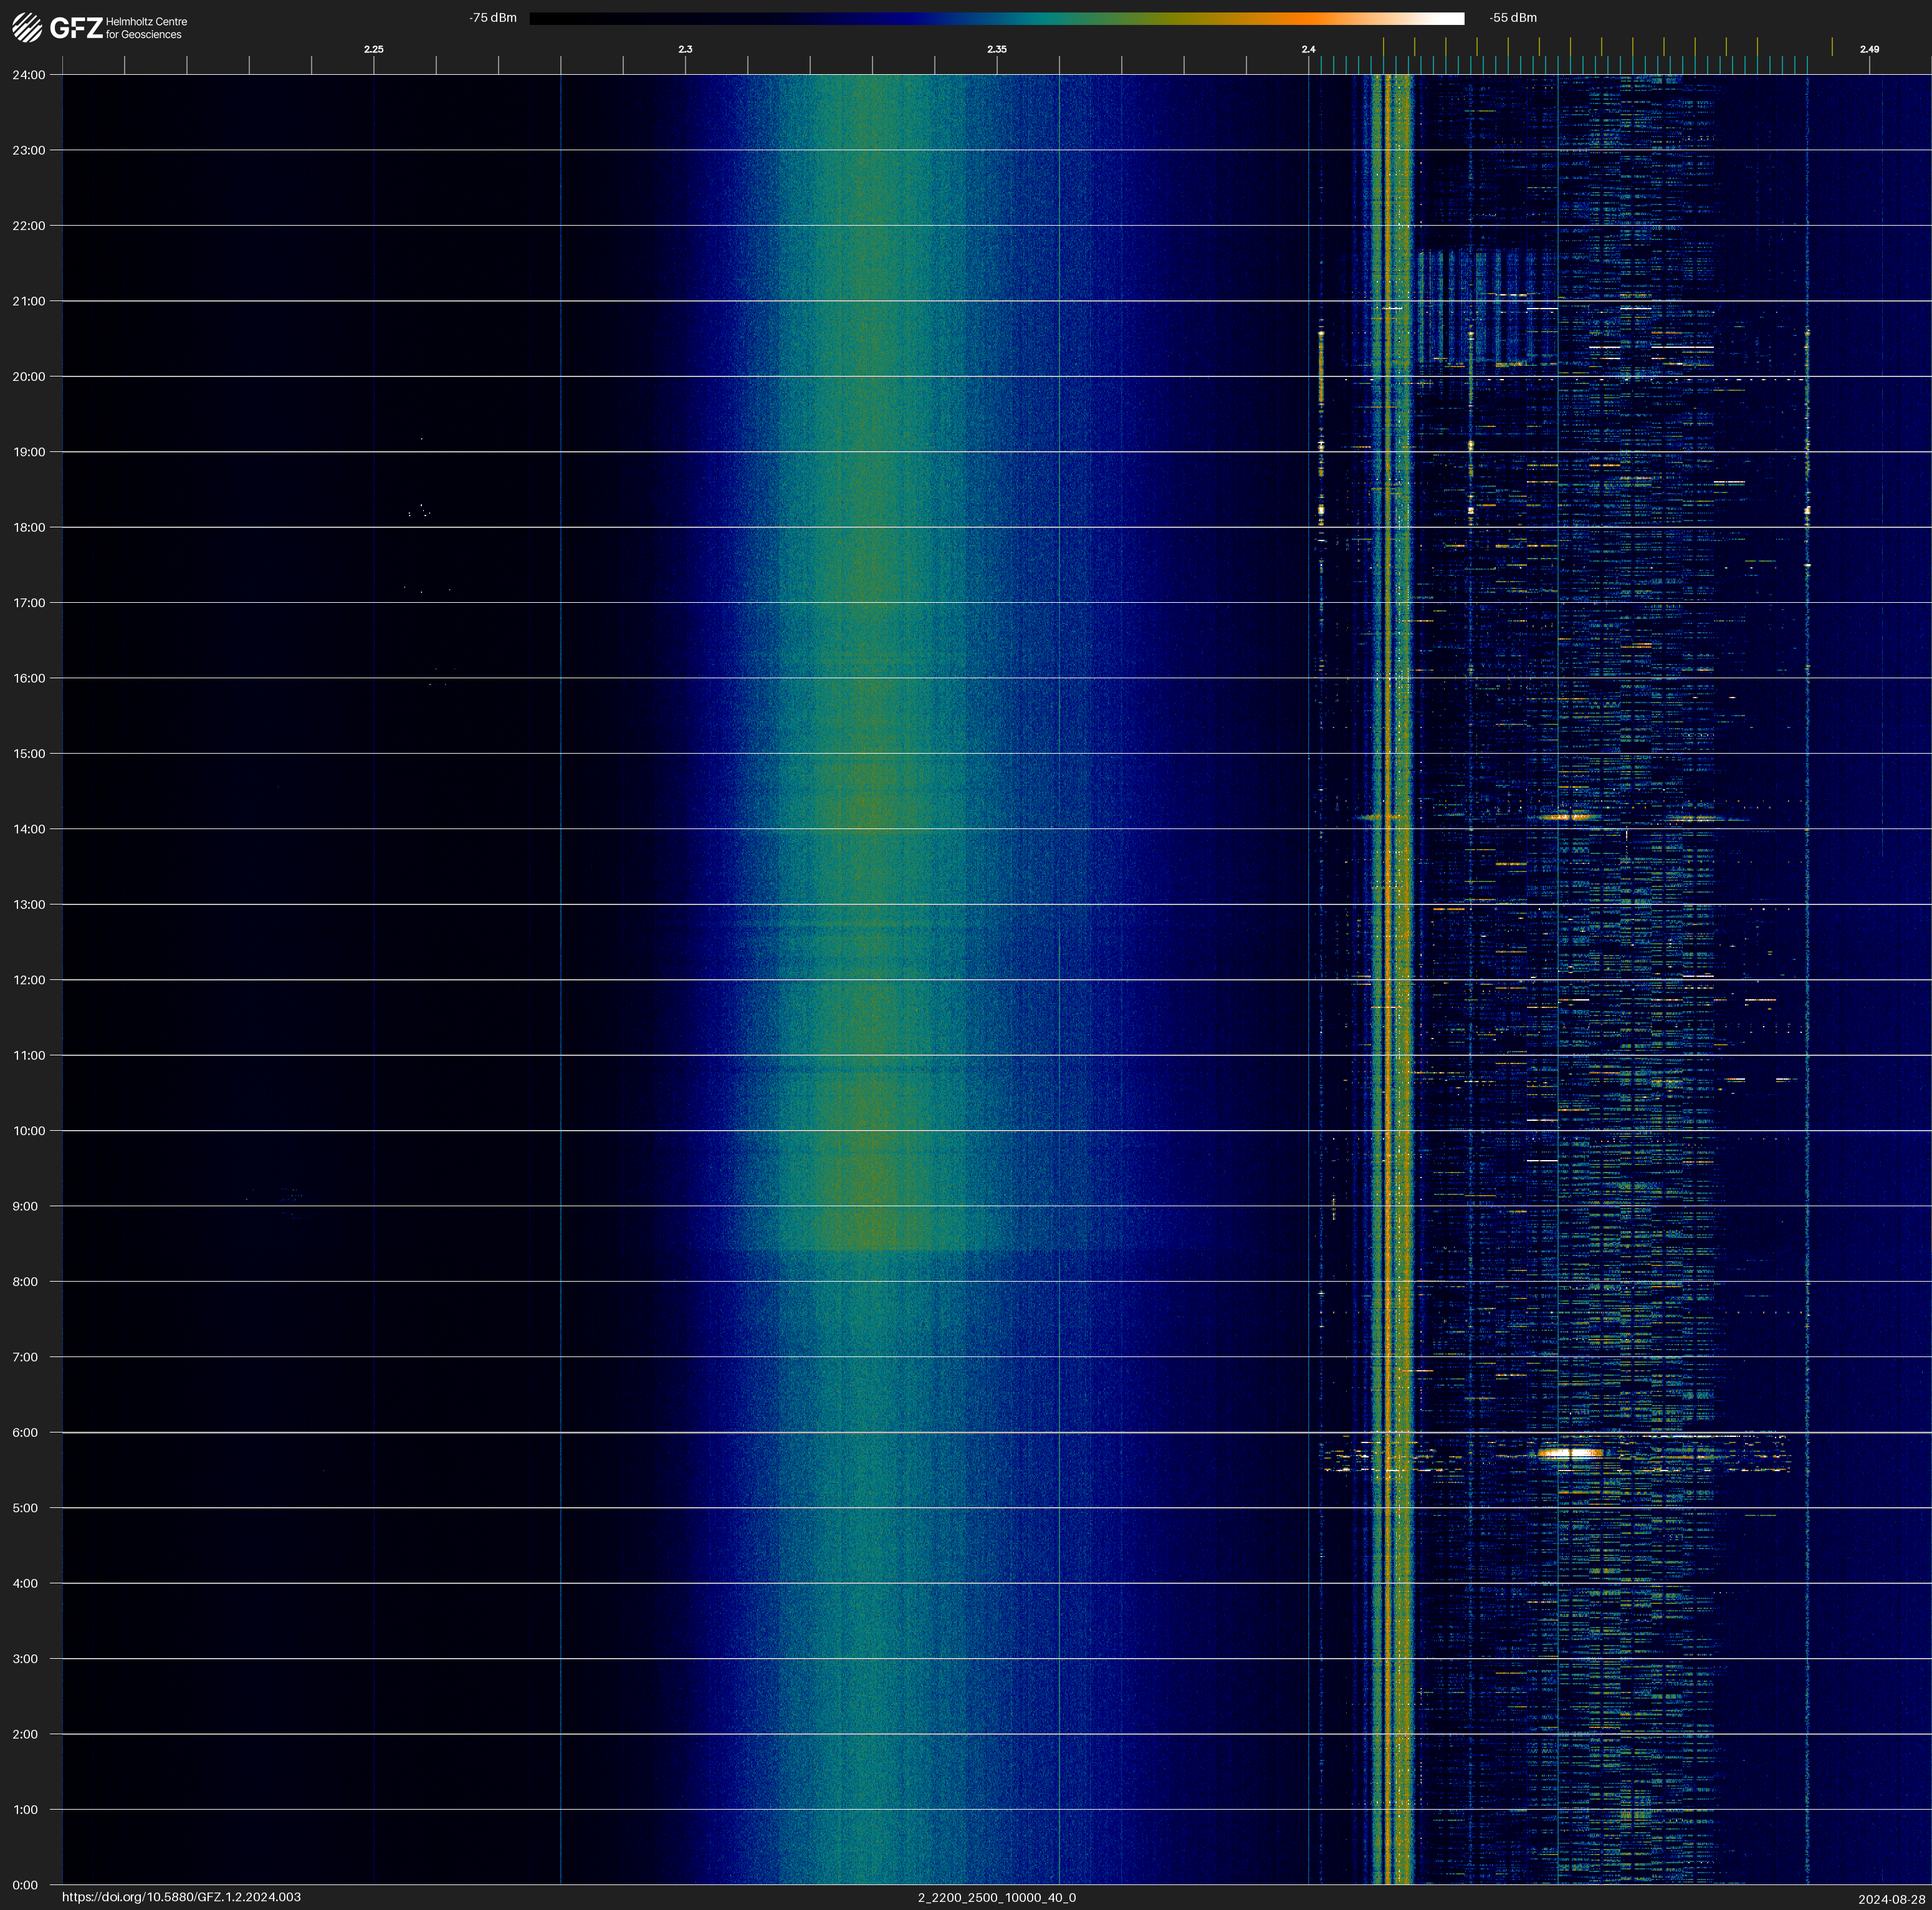Screen dimensions: 1932x1910
Task: Select the 2.3 frequency axis label
Action: pyautogui.click(x=685, y=49)
